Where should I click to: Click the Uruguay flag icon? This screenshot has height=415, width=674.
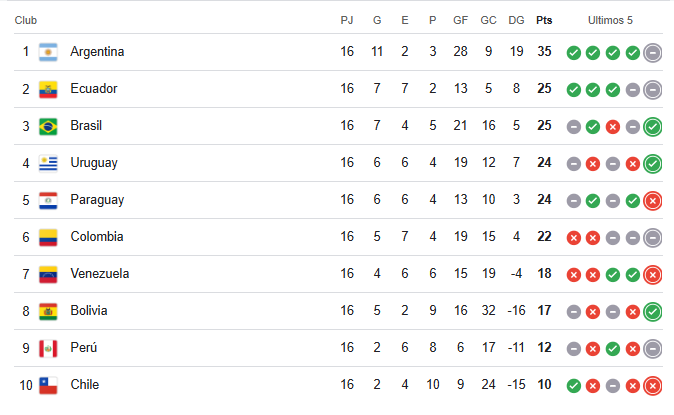coord(48,163)
